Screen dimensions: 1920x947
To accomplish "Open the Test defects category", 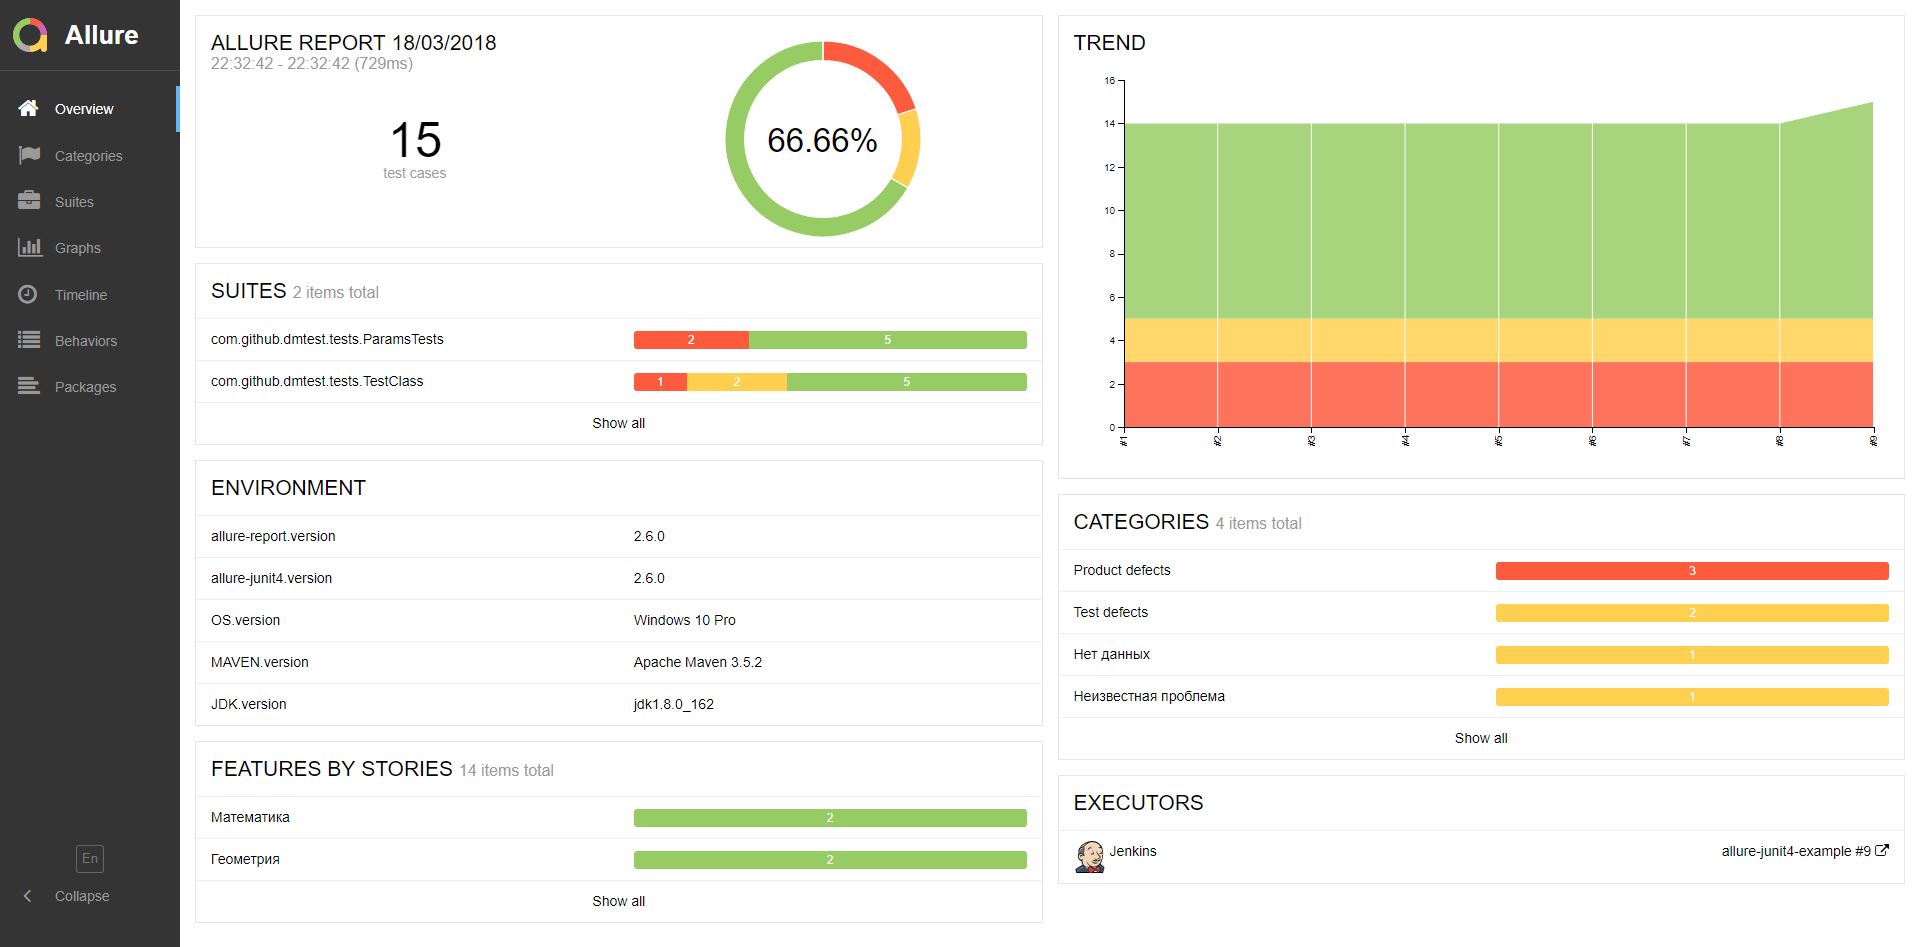I will (x=1481, y=613).
